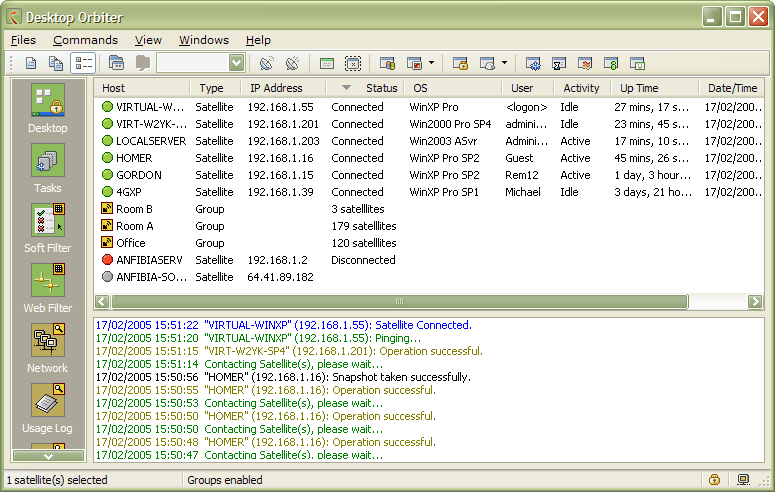Image resolution: width=775 pixels, height=492 pixels.
Task: Click the Room A group icon
Action: [107, 225]
